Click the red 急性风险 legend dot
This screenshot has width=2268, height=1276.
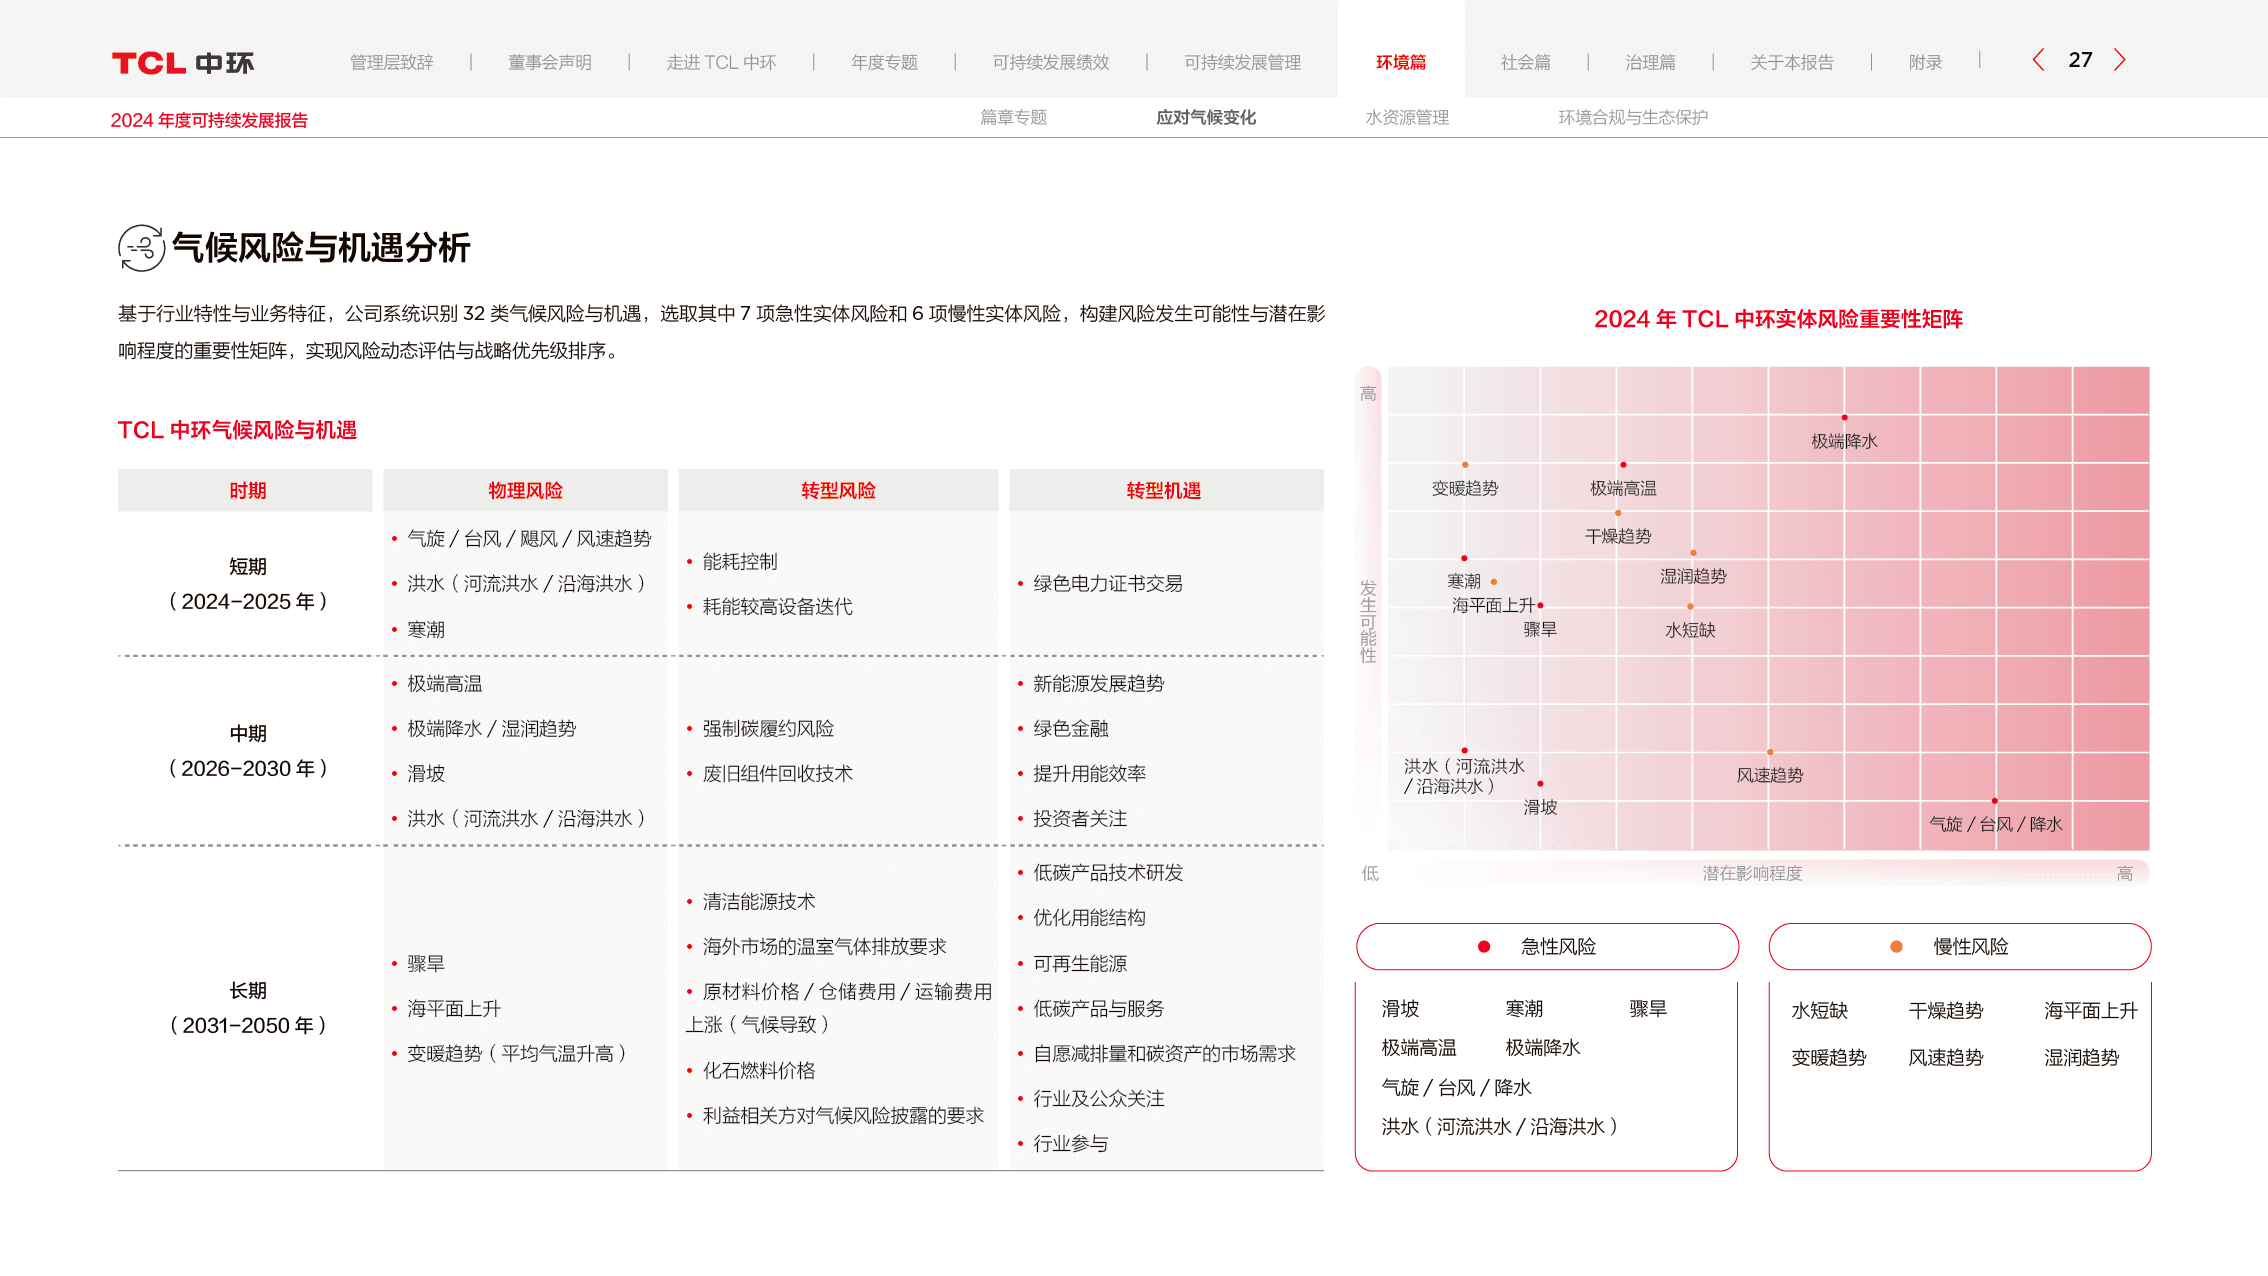pos(1484,946)
